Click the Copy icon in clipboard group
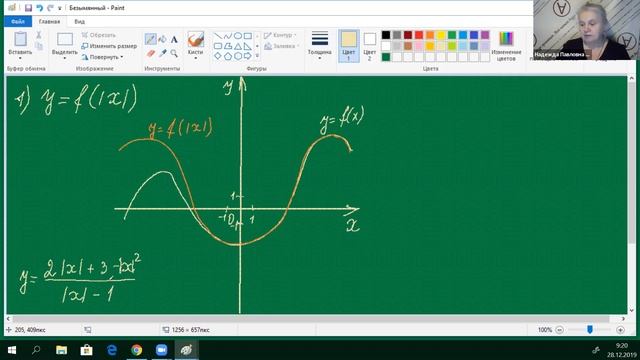The image size is (640, 360). pyautogui.click(x=39, y=46)
